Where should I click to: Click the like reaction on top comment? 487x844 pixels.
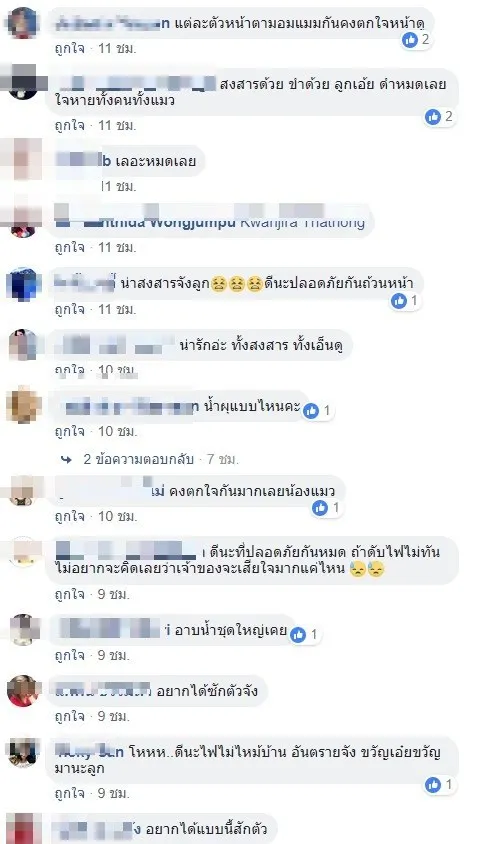click(x=410, y=39)
